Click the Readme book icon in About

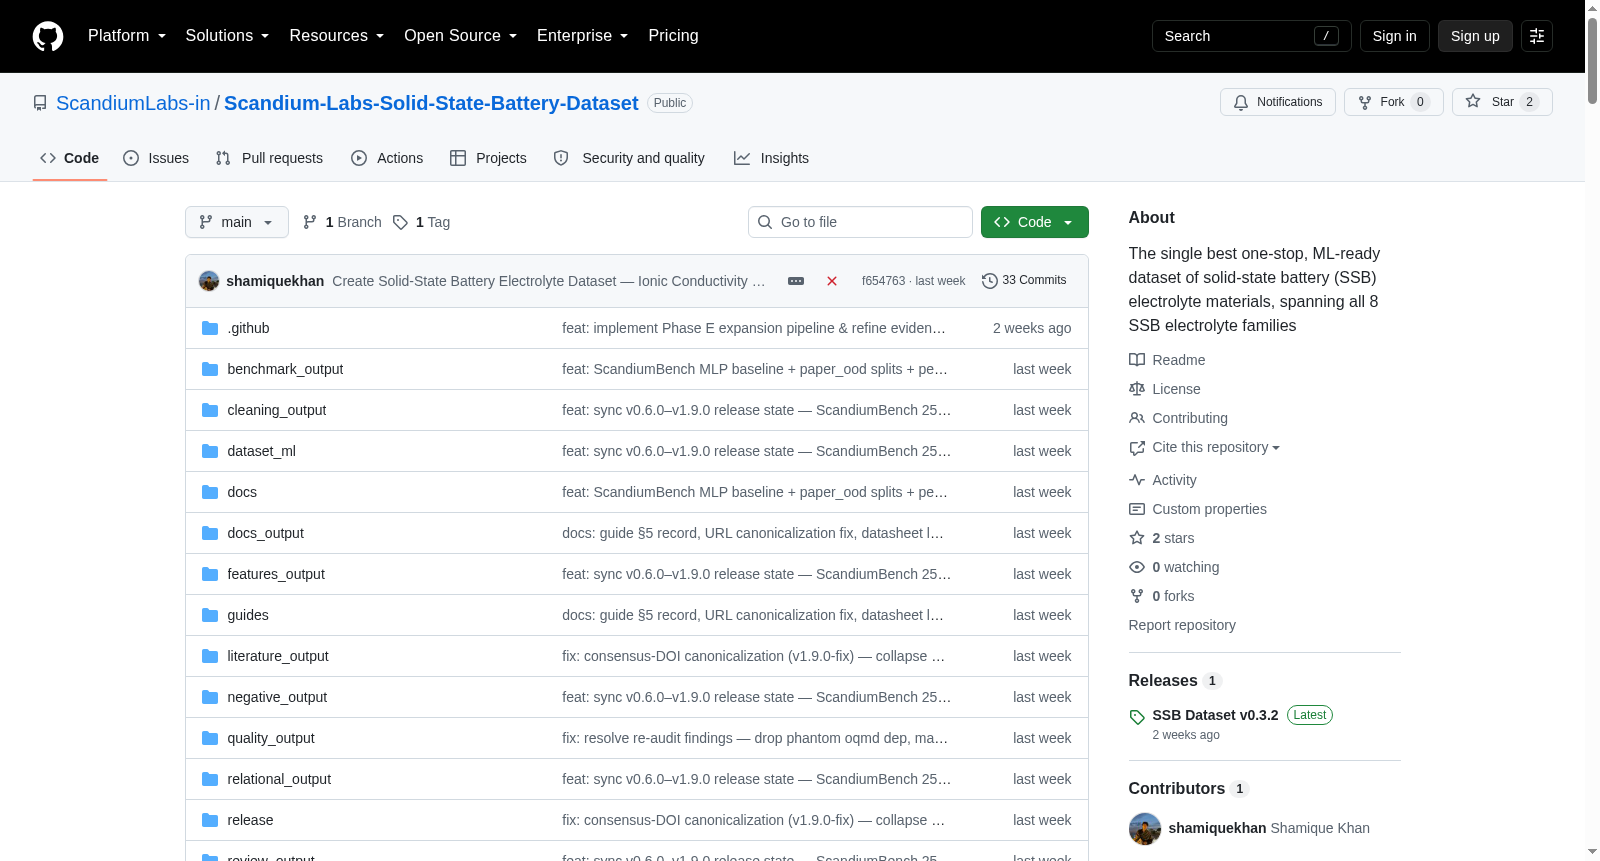click(x=1137, y=360)
